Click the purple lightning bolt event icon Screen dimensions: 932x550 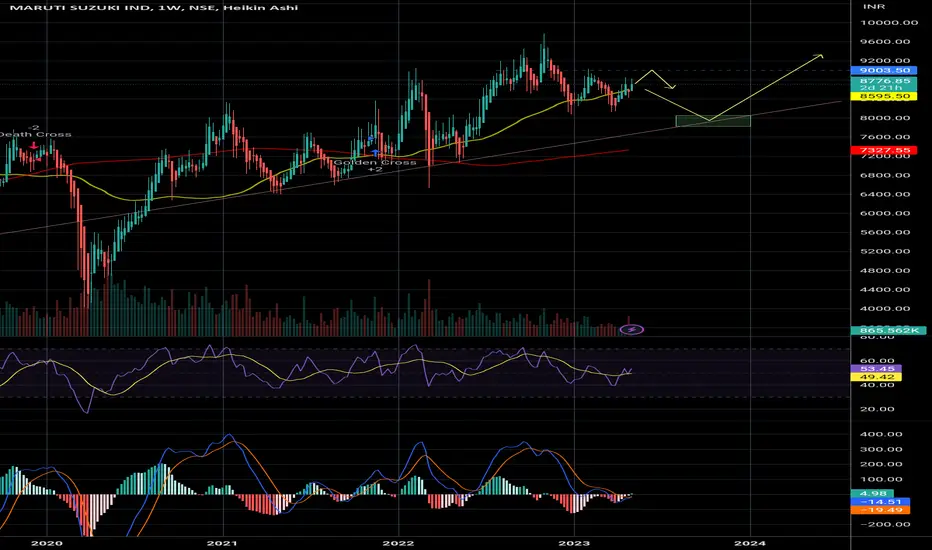[x=631, y=329]
